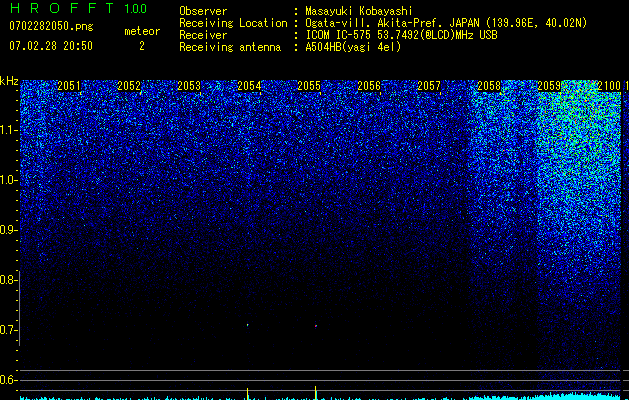
Task: Click the 2059 time marker
Action: click(x=549, y=86)
